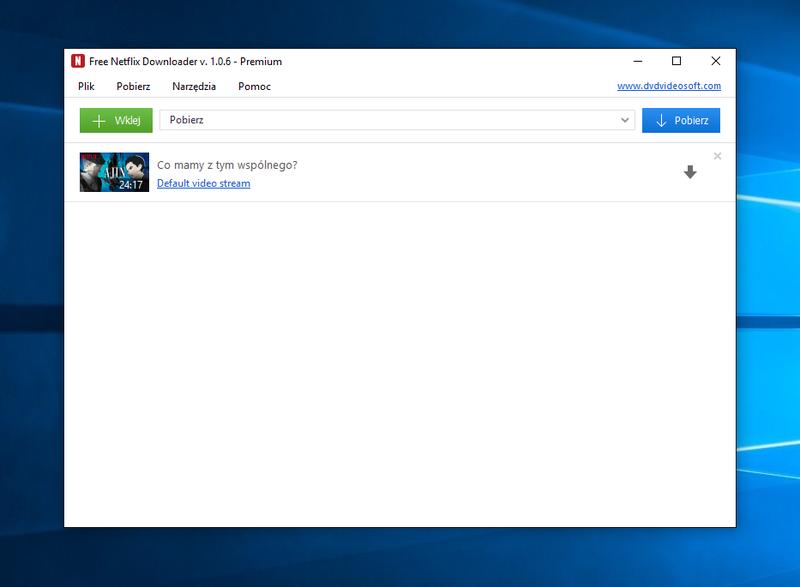The width and height of the screenshot is (800, 587).
Task: Close the Free Netflix Downloader window
Action: click(716, 61)
